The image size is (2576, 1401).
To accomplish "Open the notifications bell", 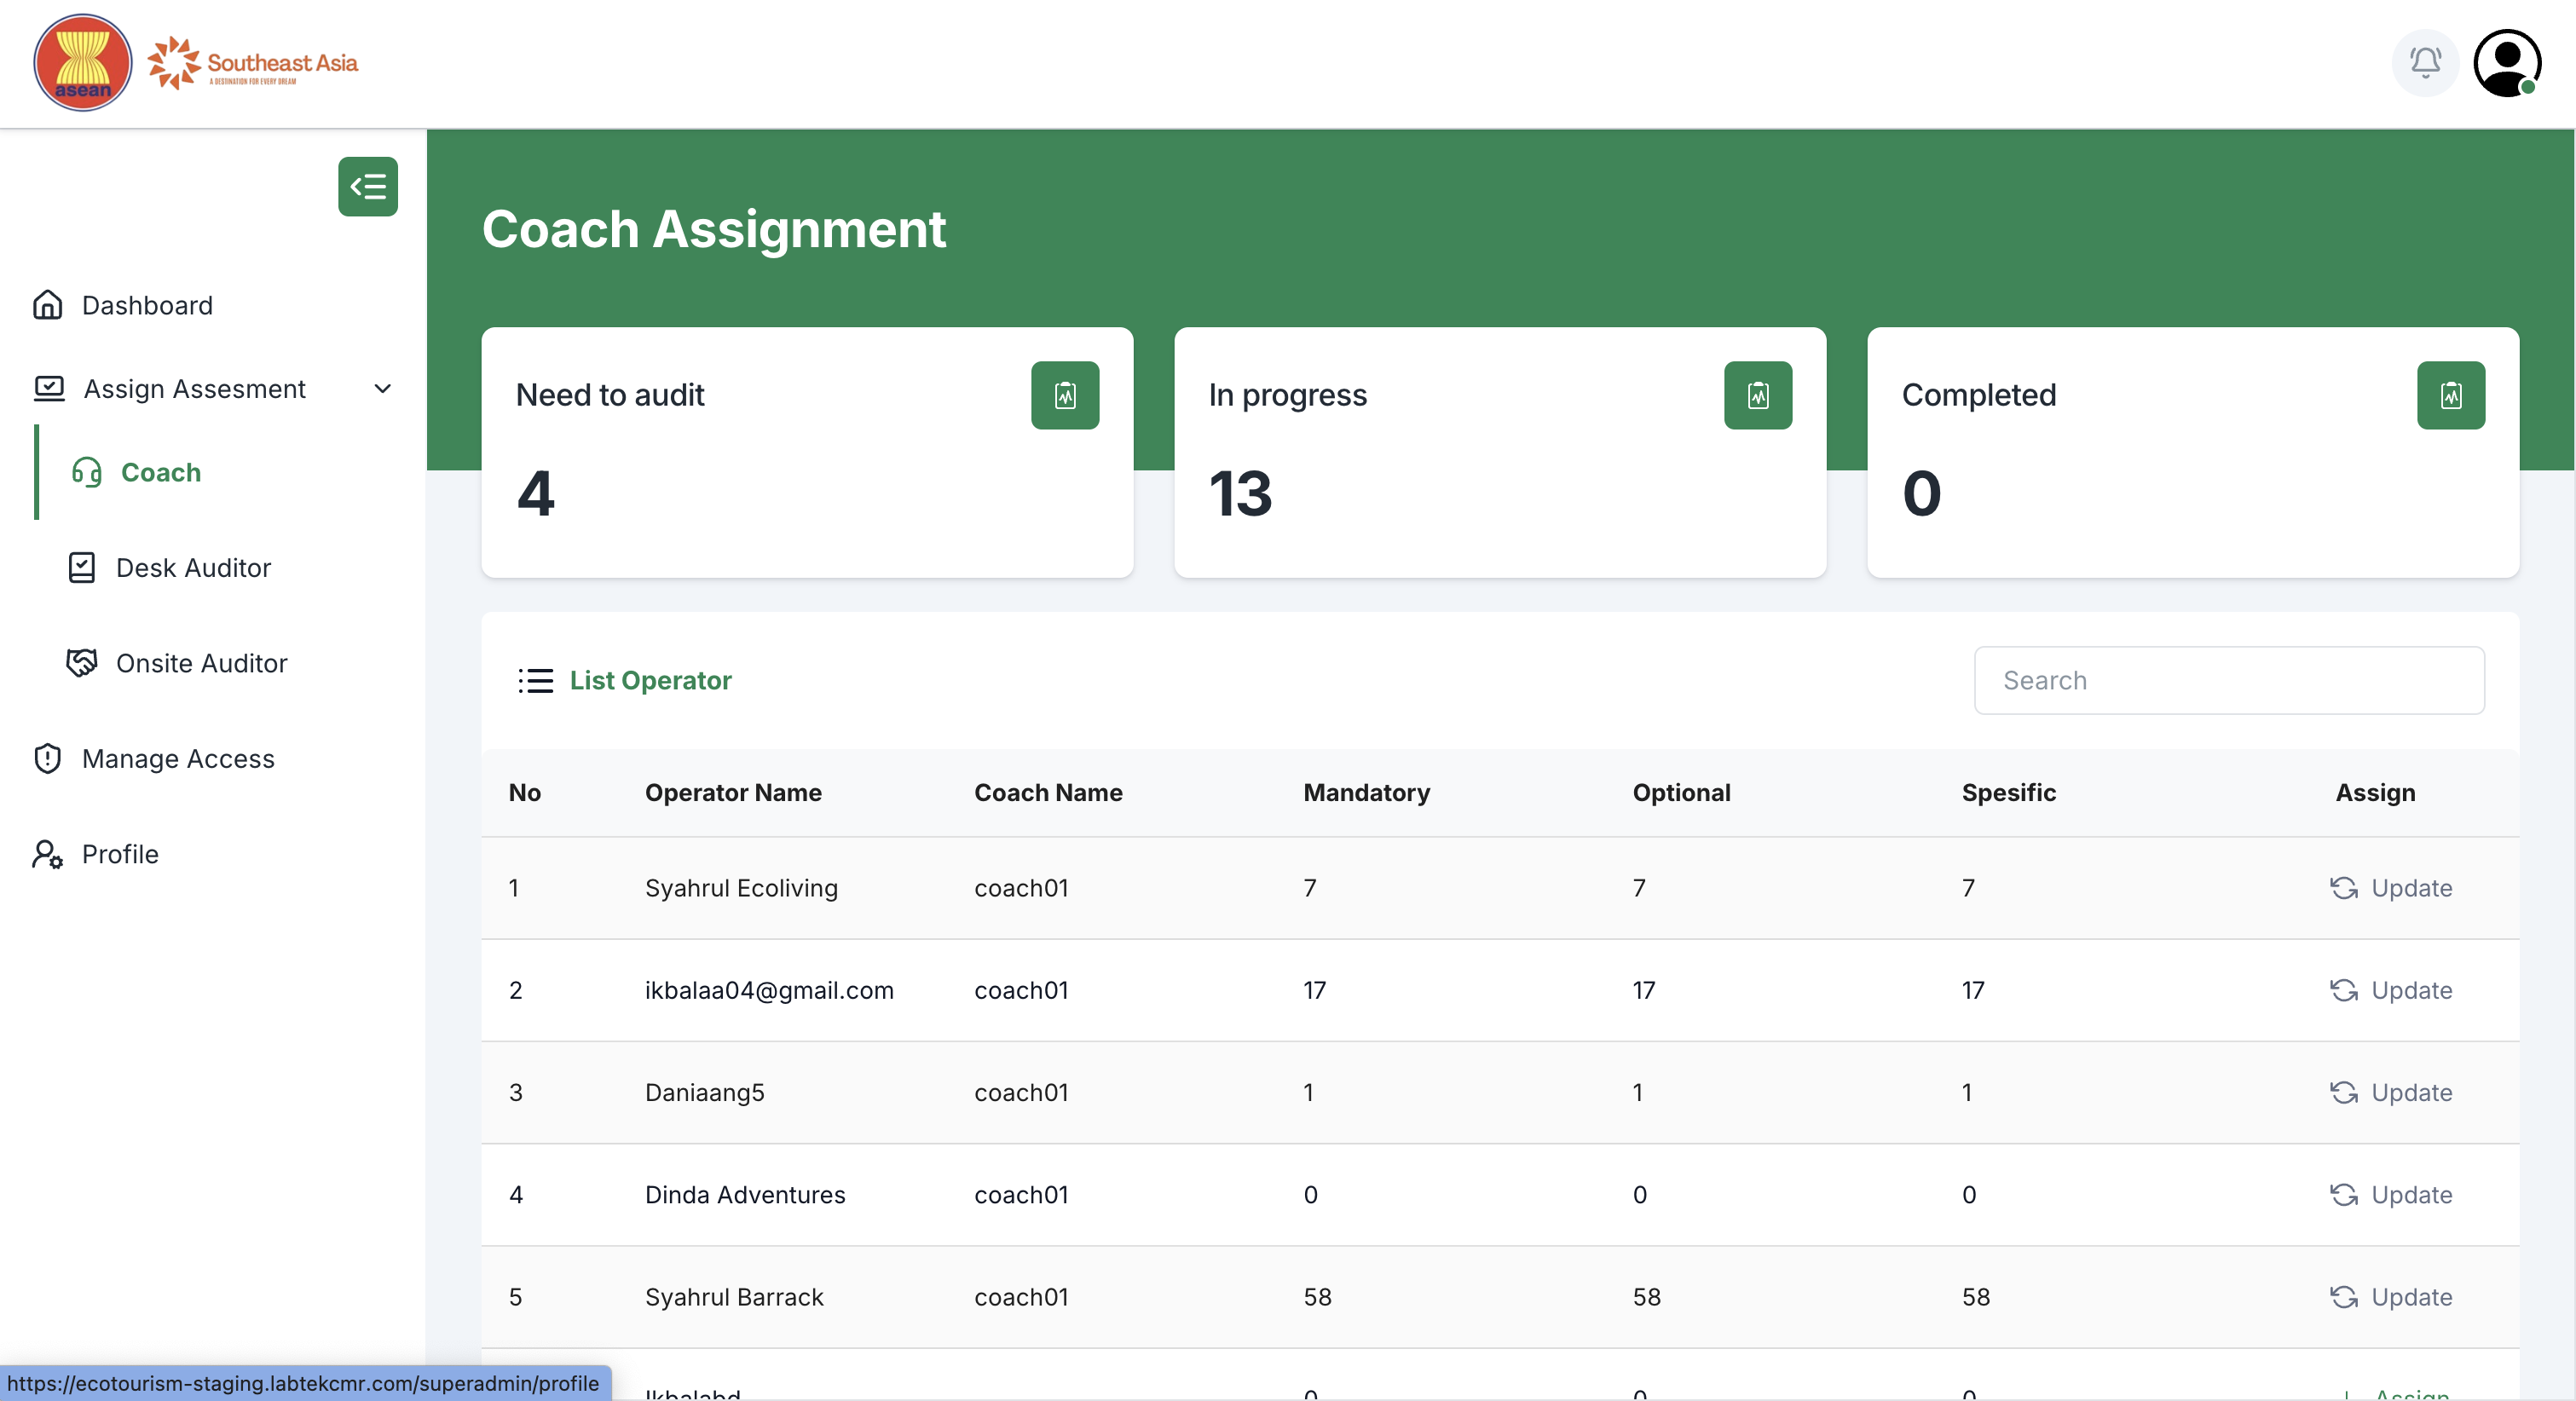I will (2425, 63).
